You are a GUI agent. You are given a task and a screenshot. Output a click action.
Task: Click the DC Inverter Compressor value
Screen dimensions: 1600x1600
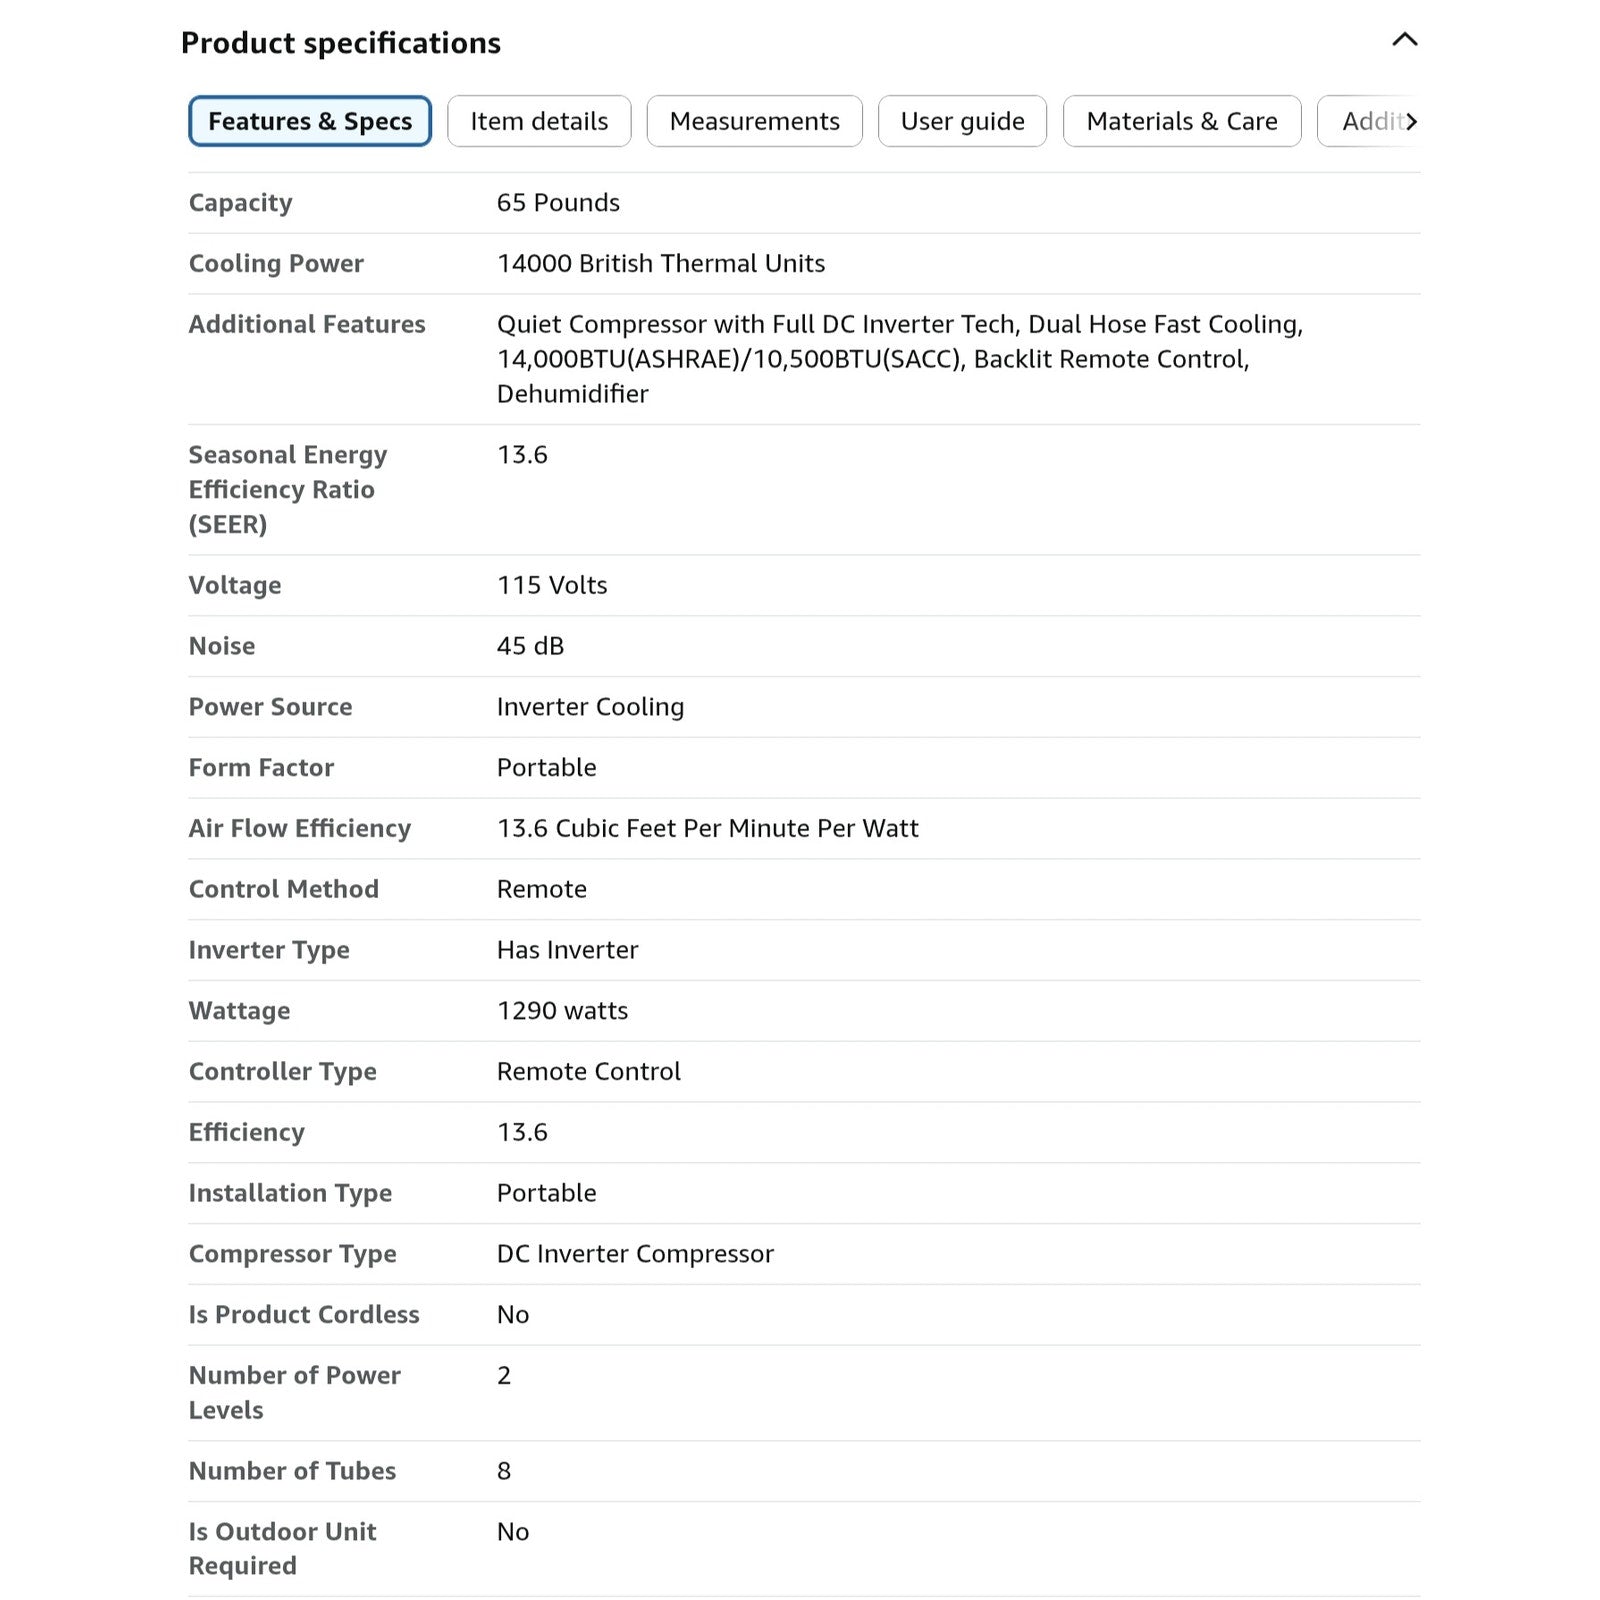pyautogui.click(x=635, y=1254)
